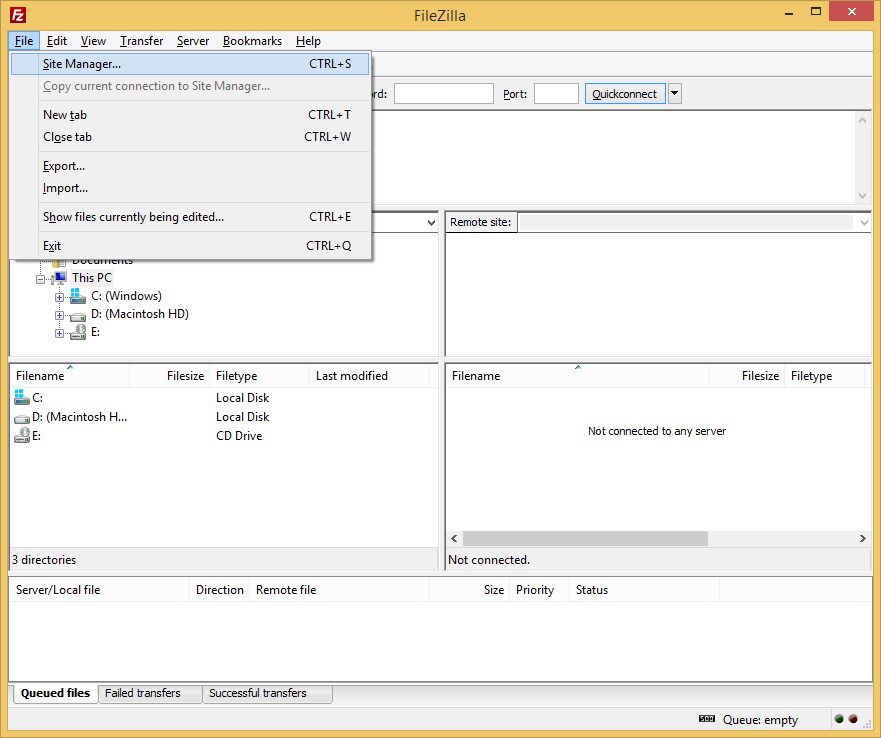This screenshot has width=881, height=738.
Task: Select the E: CD drive icon in file list
Action: (x=21, y=436)
